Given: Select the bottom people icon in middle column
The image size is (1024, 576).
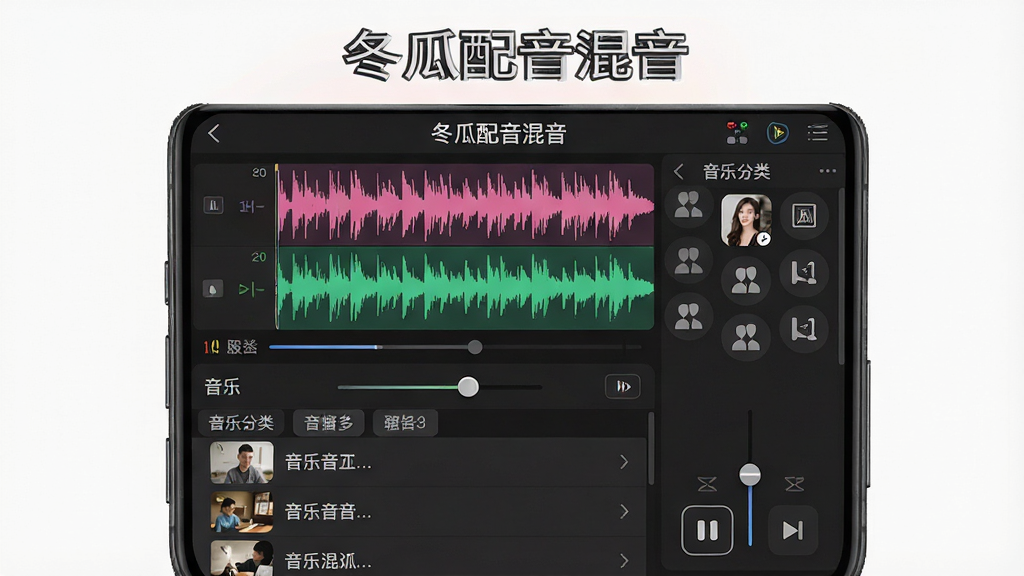Looking at the screenshot, I should tap(746, 337).
